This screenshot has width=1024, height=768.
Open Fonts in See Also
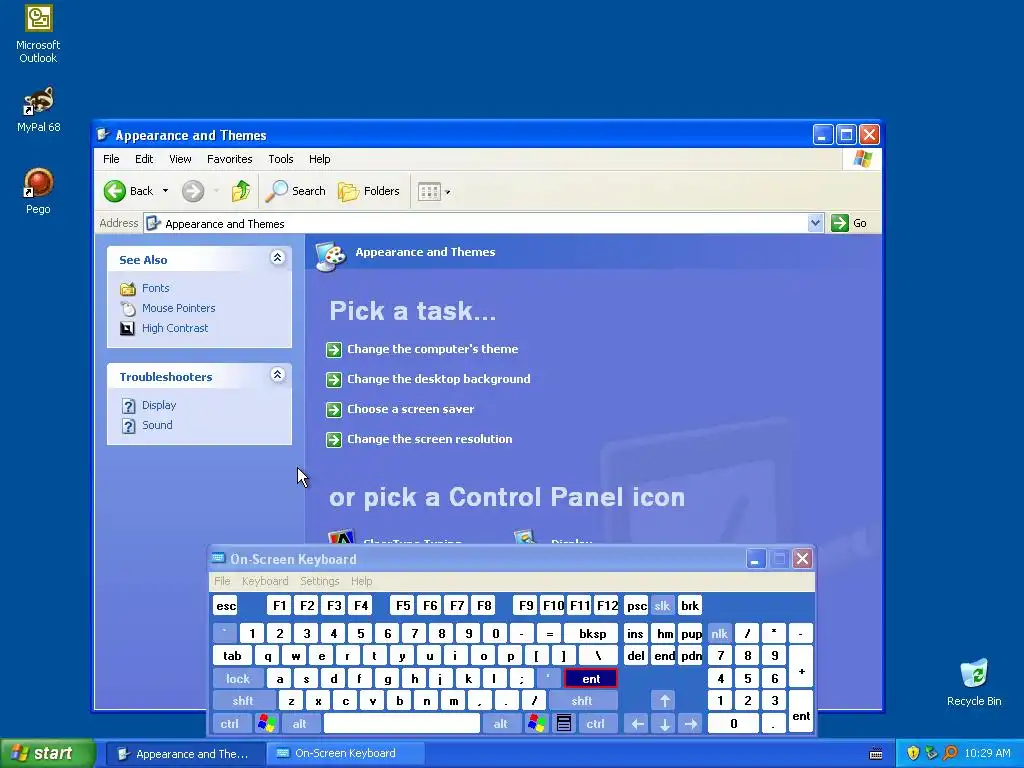[x=155, y=288]
